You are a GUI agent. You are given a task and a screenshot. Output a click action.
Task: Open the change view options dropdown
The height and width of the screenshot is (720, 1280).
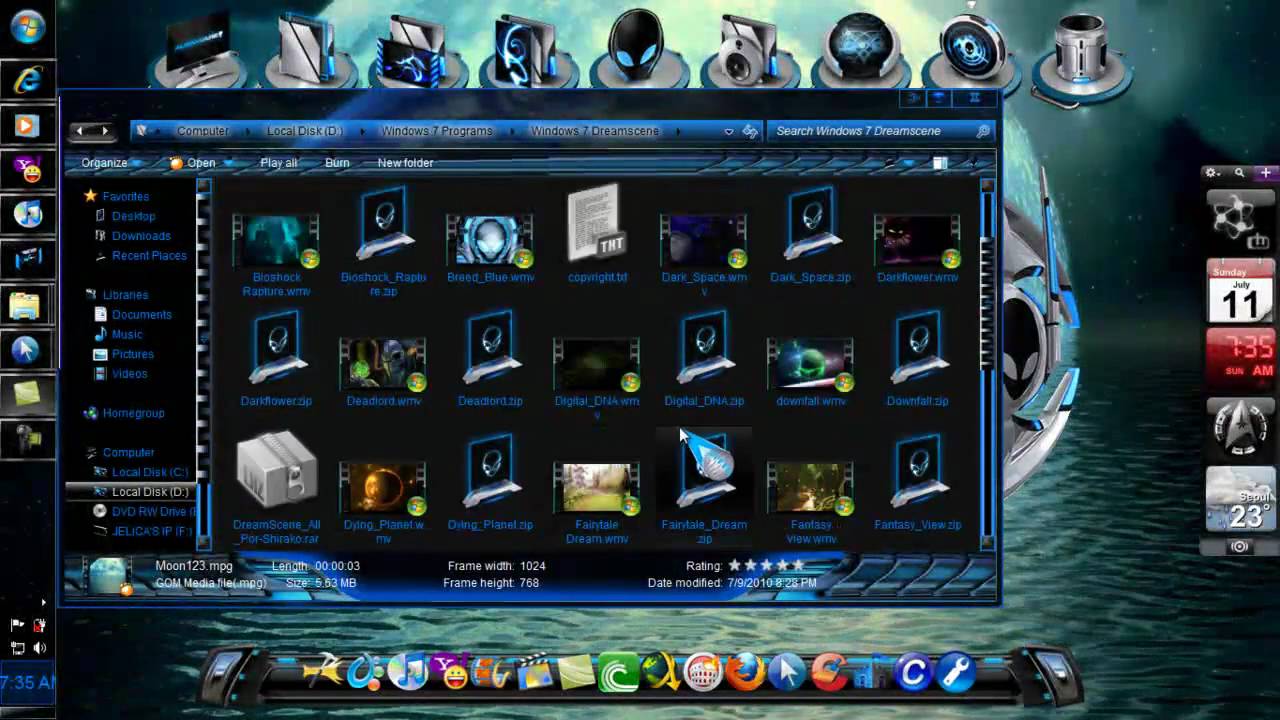click(x=909, y=163)
